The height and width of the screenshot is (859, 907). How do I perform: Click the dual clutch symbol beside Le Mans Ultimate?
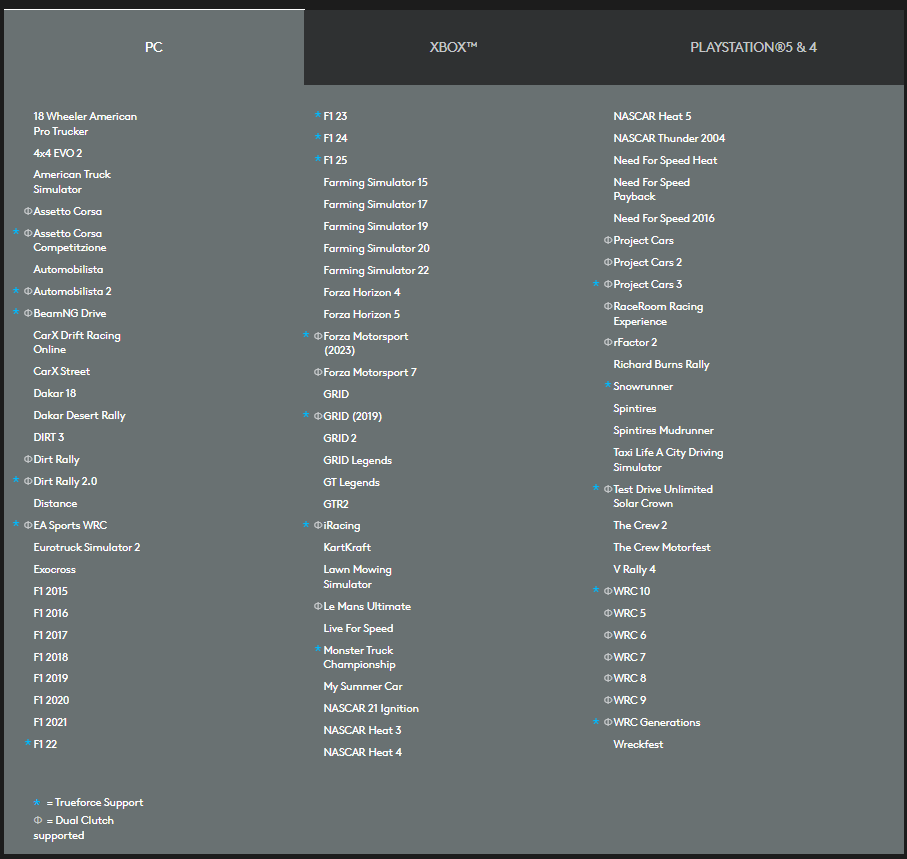tap(318, 606)
